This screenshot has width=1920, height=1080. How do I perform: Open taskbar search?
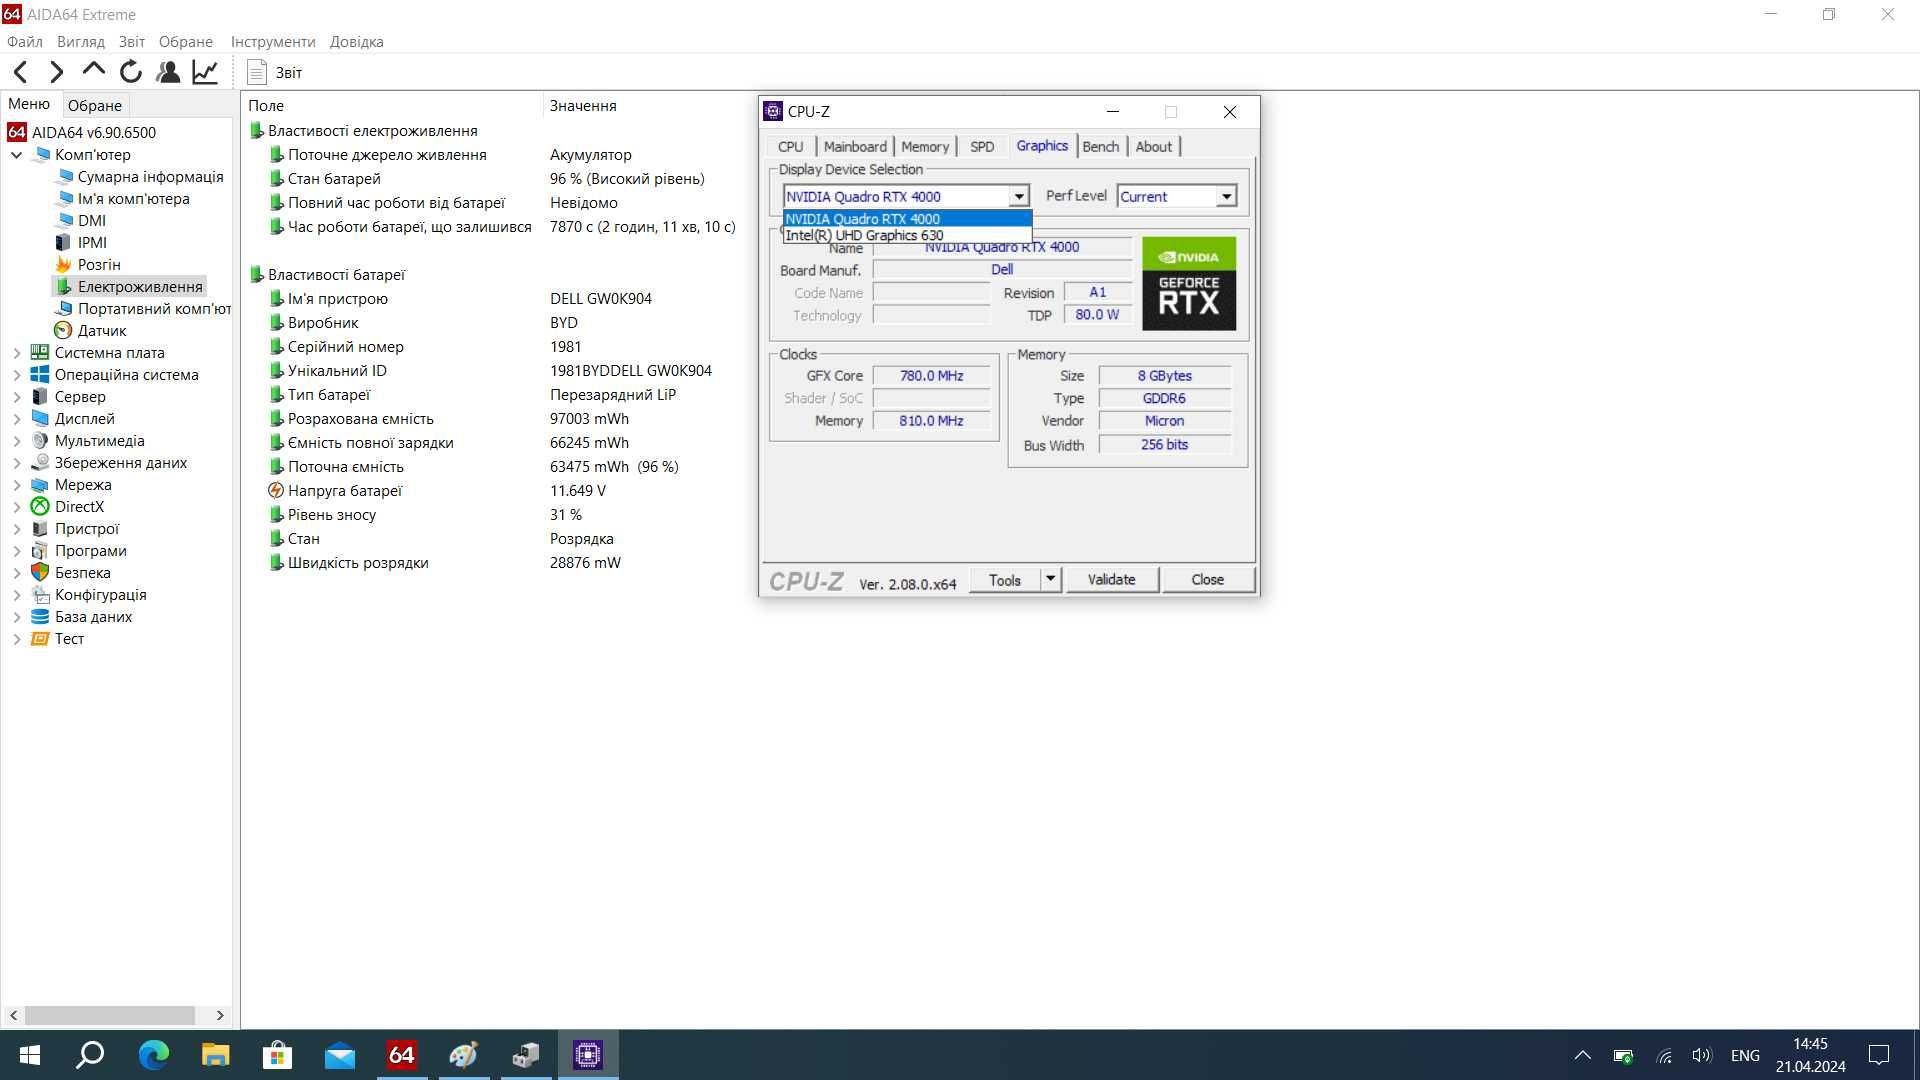coord(91,1055)
